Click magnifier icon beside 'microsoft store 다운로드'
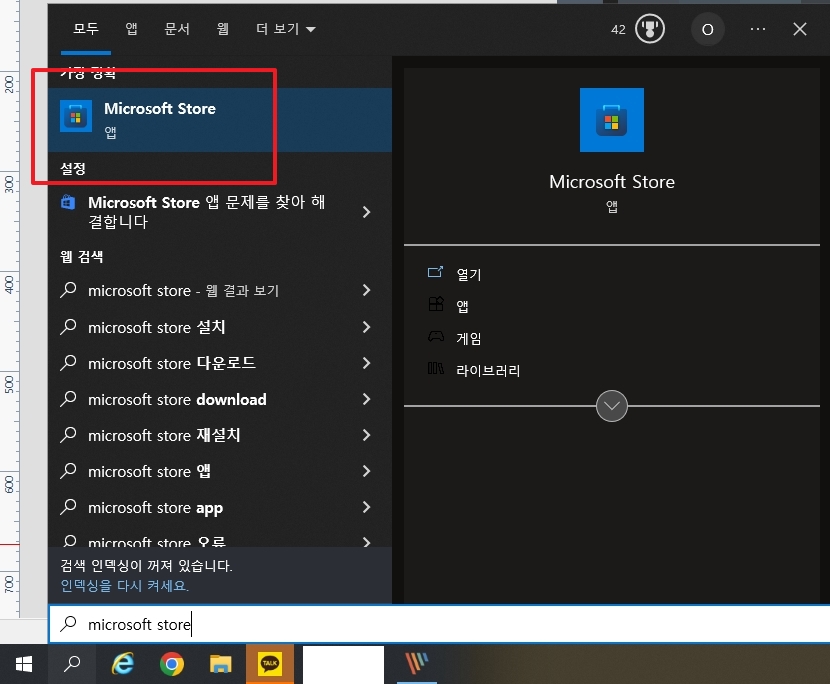The height and width of the screenshot is (684, 830). click(68, 363)
